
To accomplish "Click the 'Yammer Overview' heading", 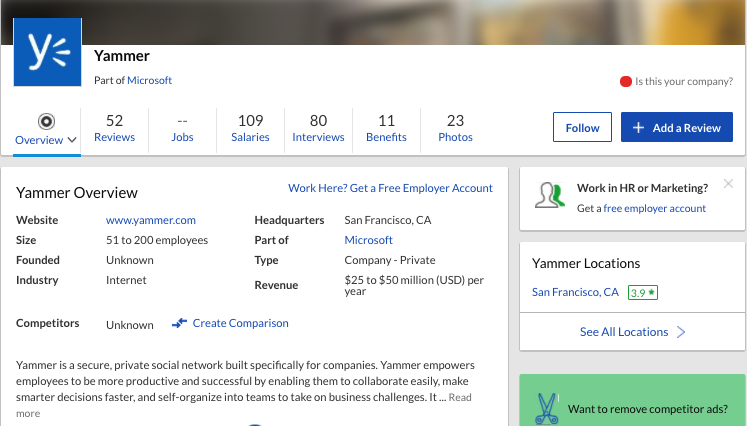I will (x=77, y=193).
